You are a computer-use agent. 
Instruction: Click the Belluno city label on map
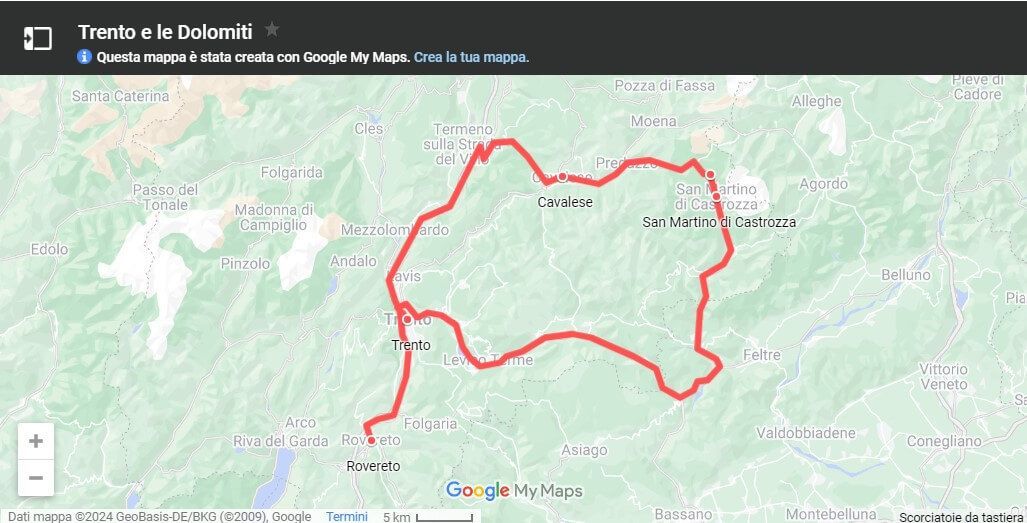coord(906,275)
